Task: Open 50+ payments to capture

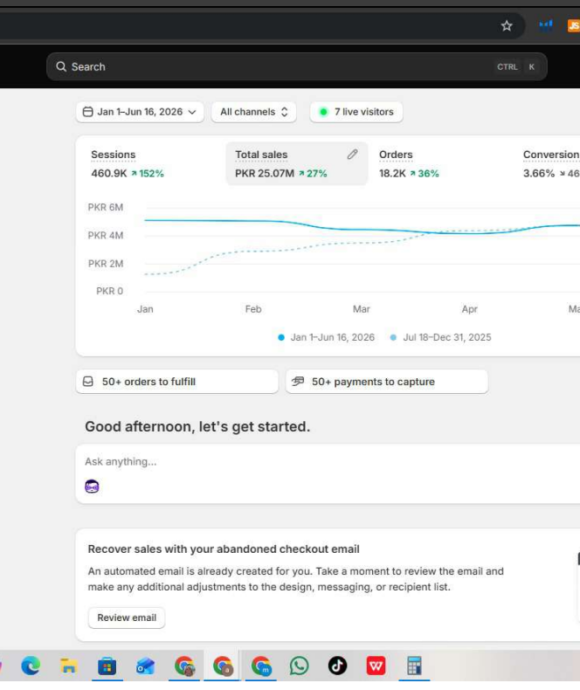Action: coord(387,382)
